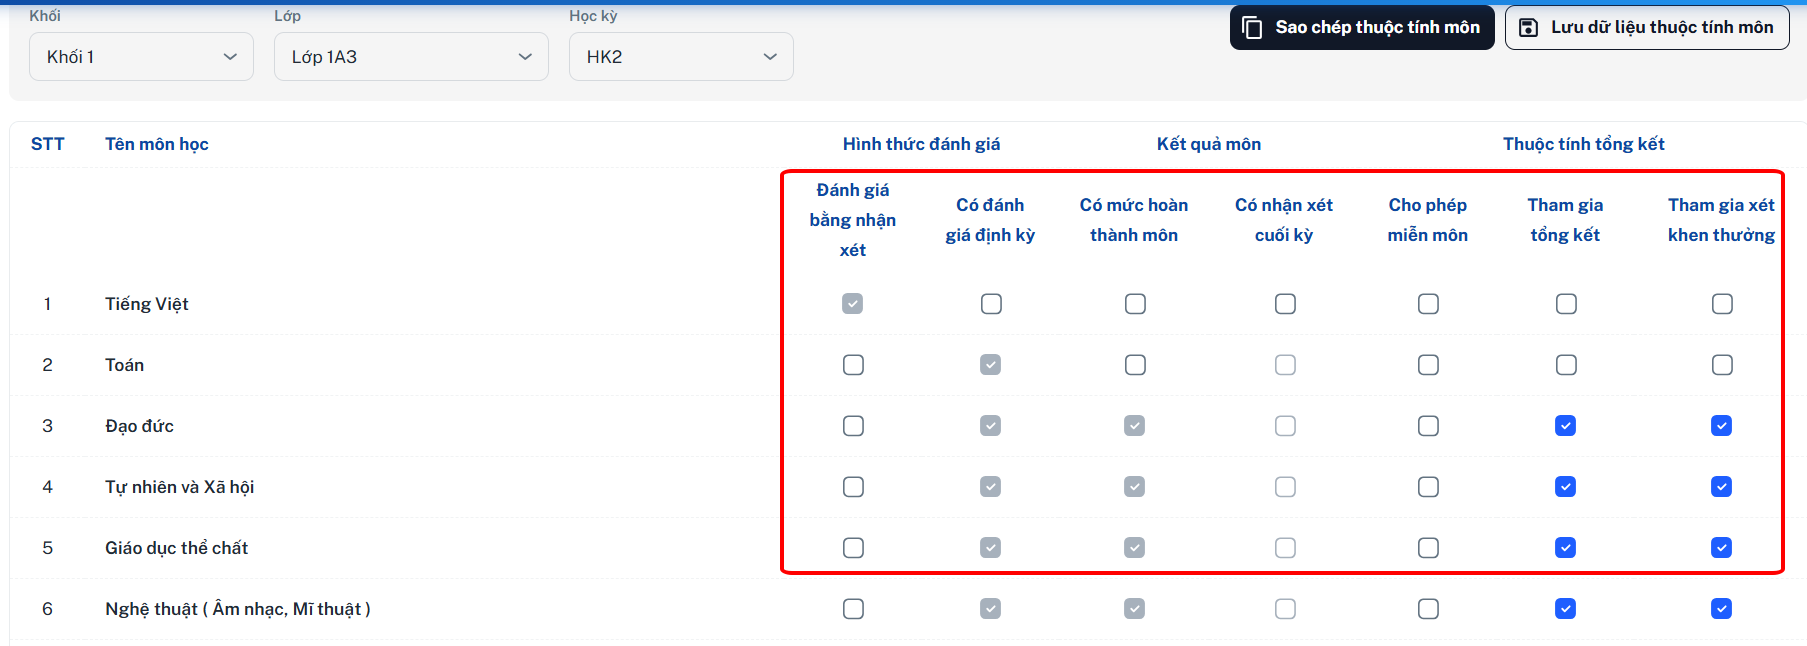Image resolution: width=1807 pixels, height=646 pixels.
Task: Uncheck Tham gia xét khen thưởng for Giáo dục thể chất
Action: 1722,547
